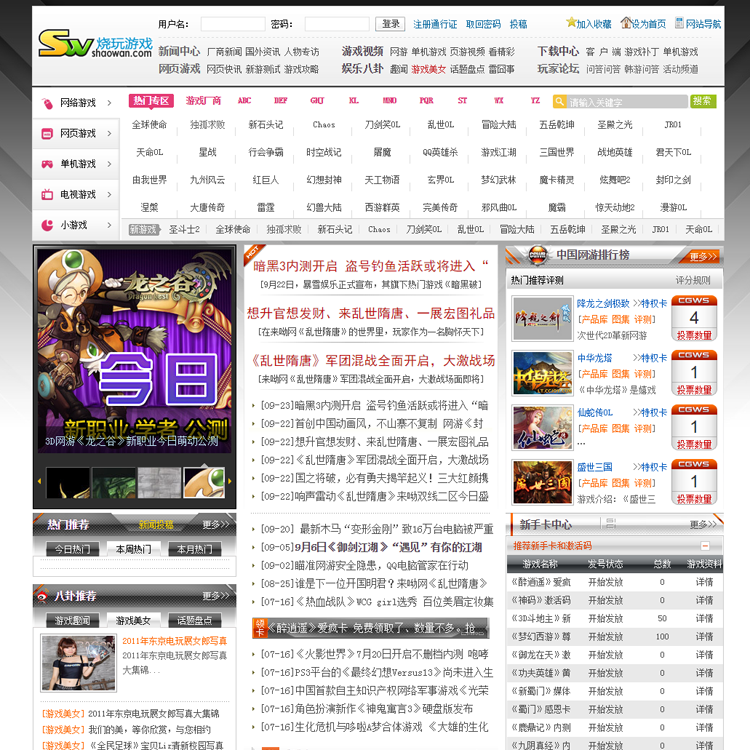This screenshot has width=750, height=750.
Task: Open the 游戏视频 section link
Action: pos(363,51)
